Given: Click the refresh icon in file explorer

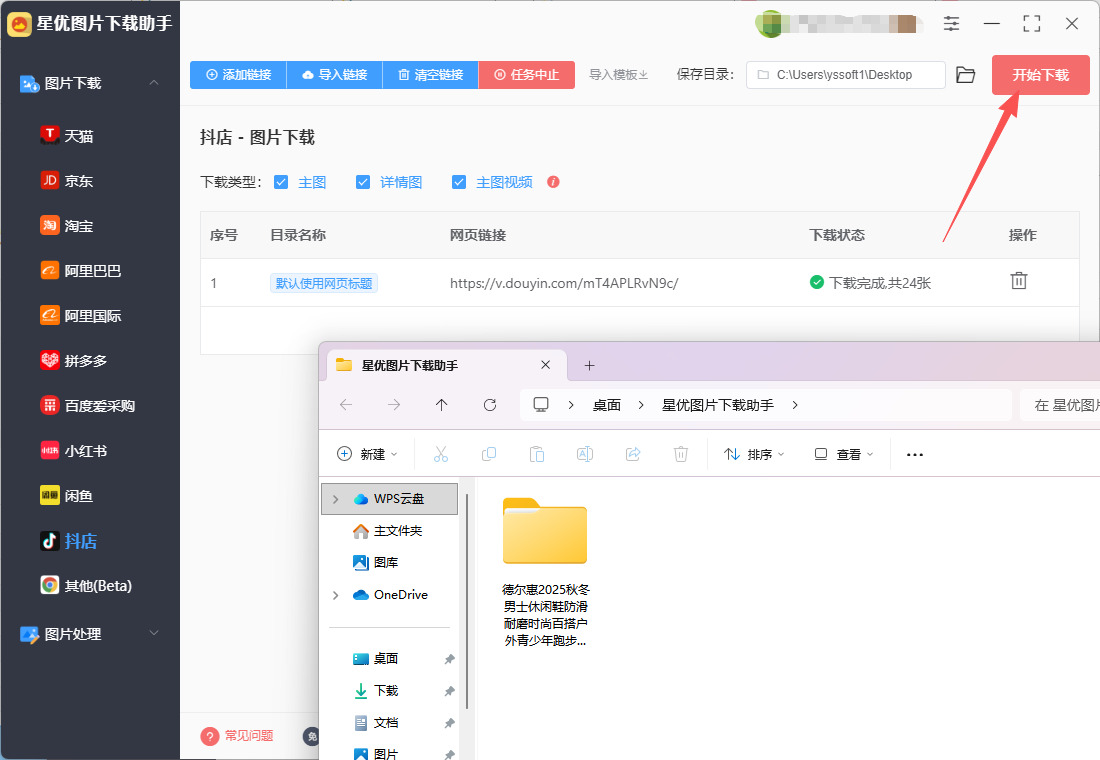Looking at the screenshot, I should pos(490,405).
